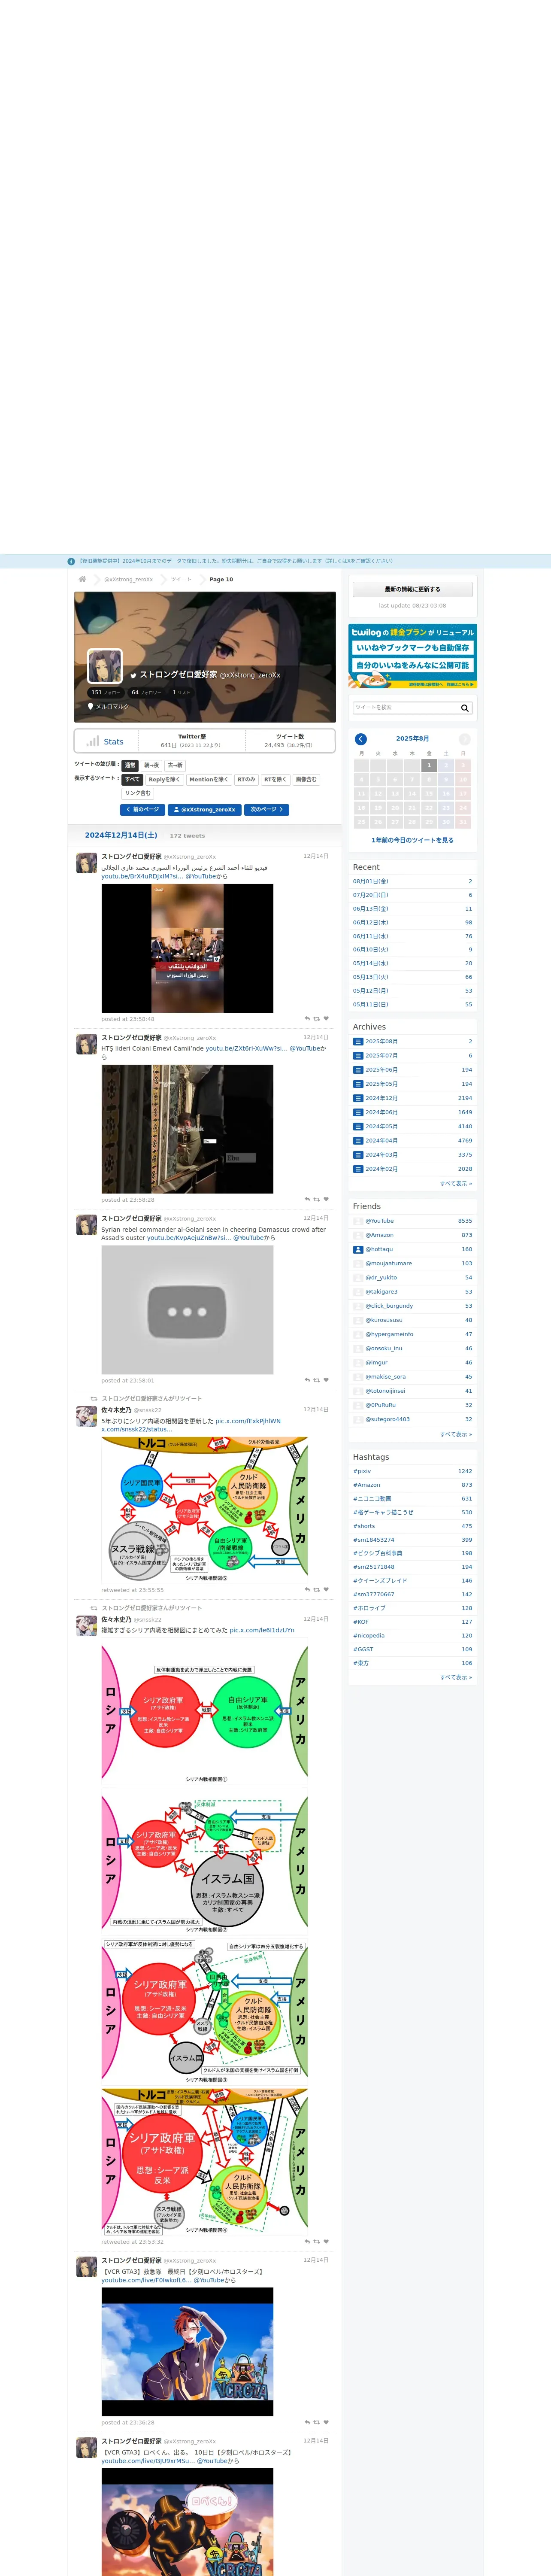Go to previous month in calendar
Viewport: 551px width, 2576px height.
point(361,739)
